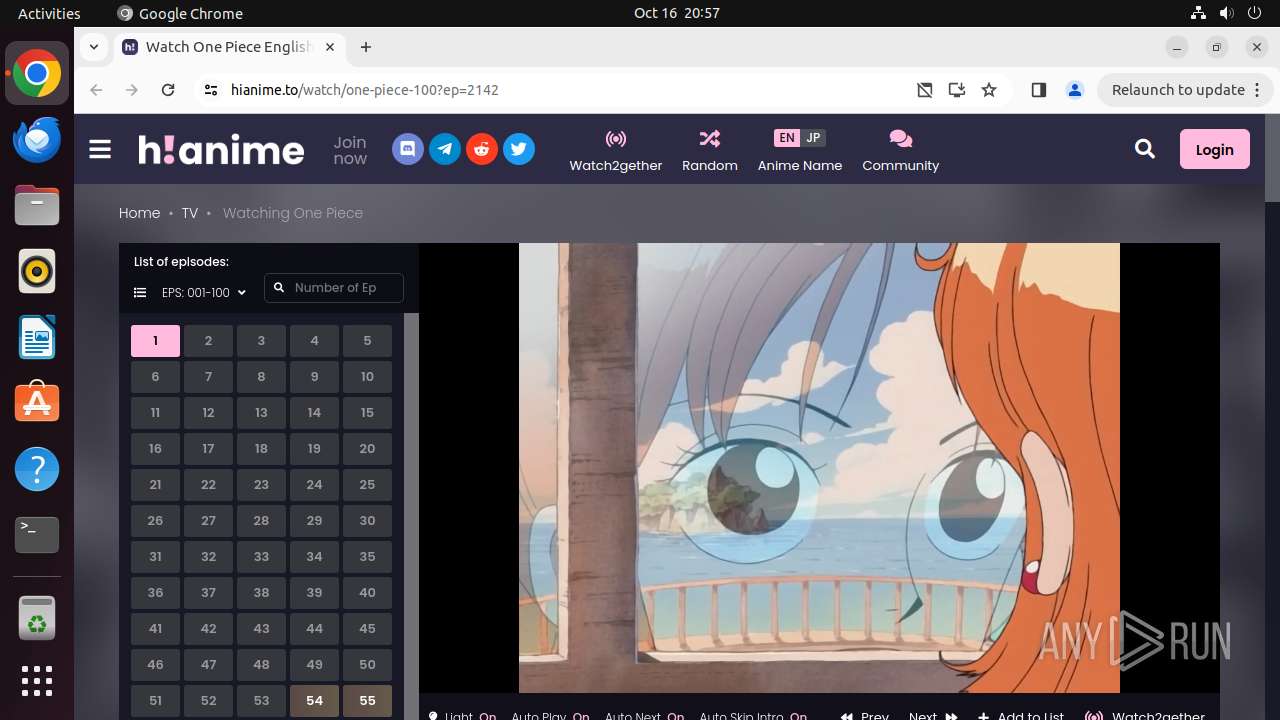This screenshot has height=720, width=1280.
Task: Select the Watch One Piece browser tab
Action: coord(229,47)
